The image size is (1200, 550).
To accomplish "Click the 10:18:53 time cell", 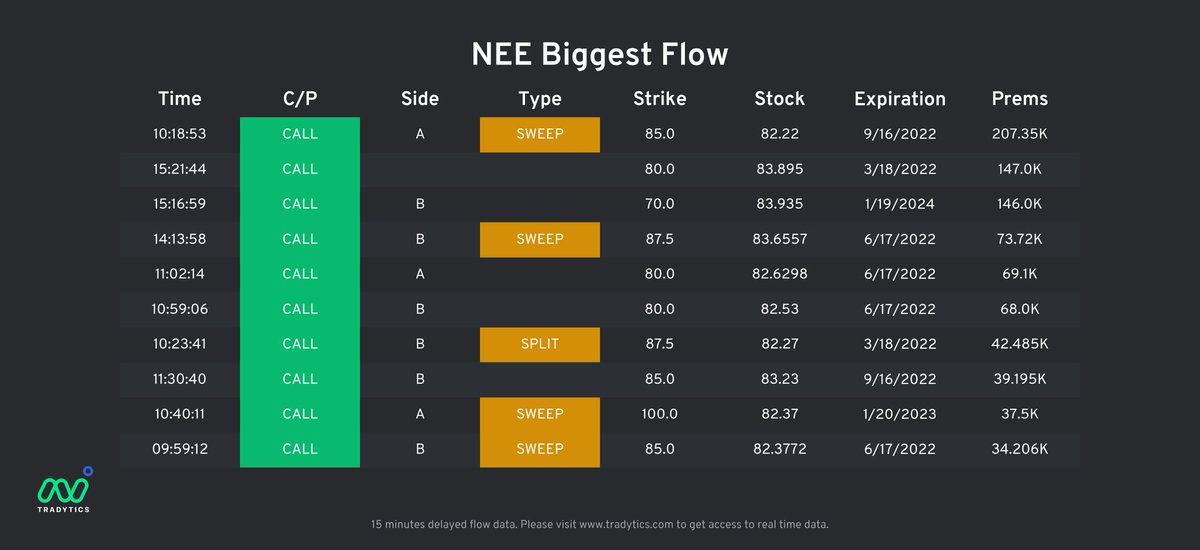I will tap(180, 134).
